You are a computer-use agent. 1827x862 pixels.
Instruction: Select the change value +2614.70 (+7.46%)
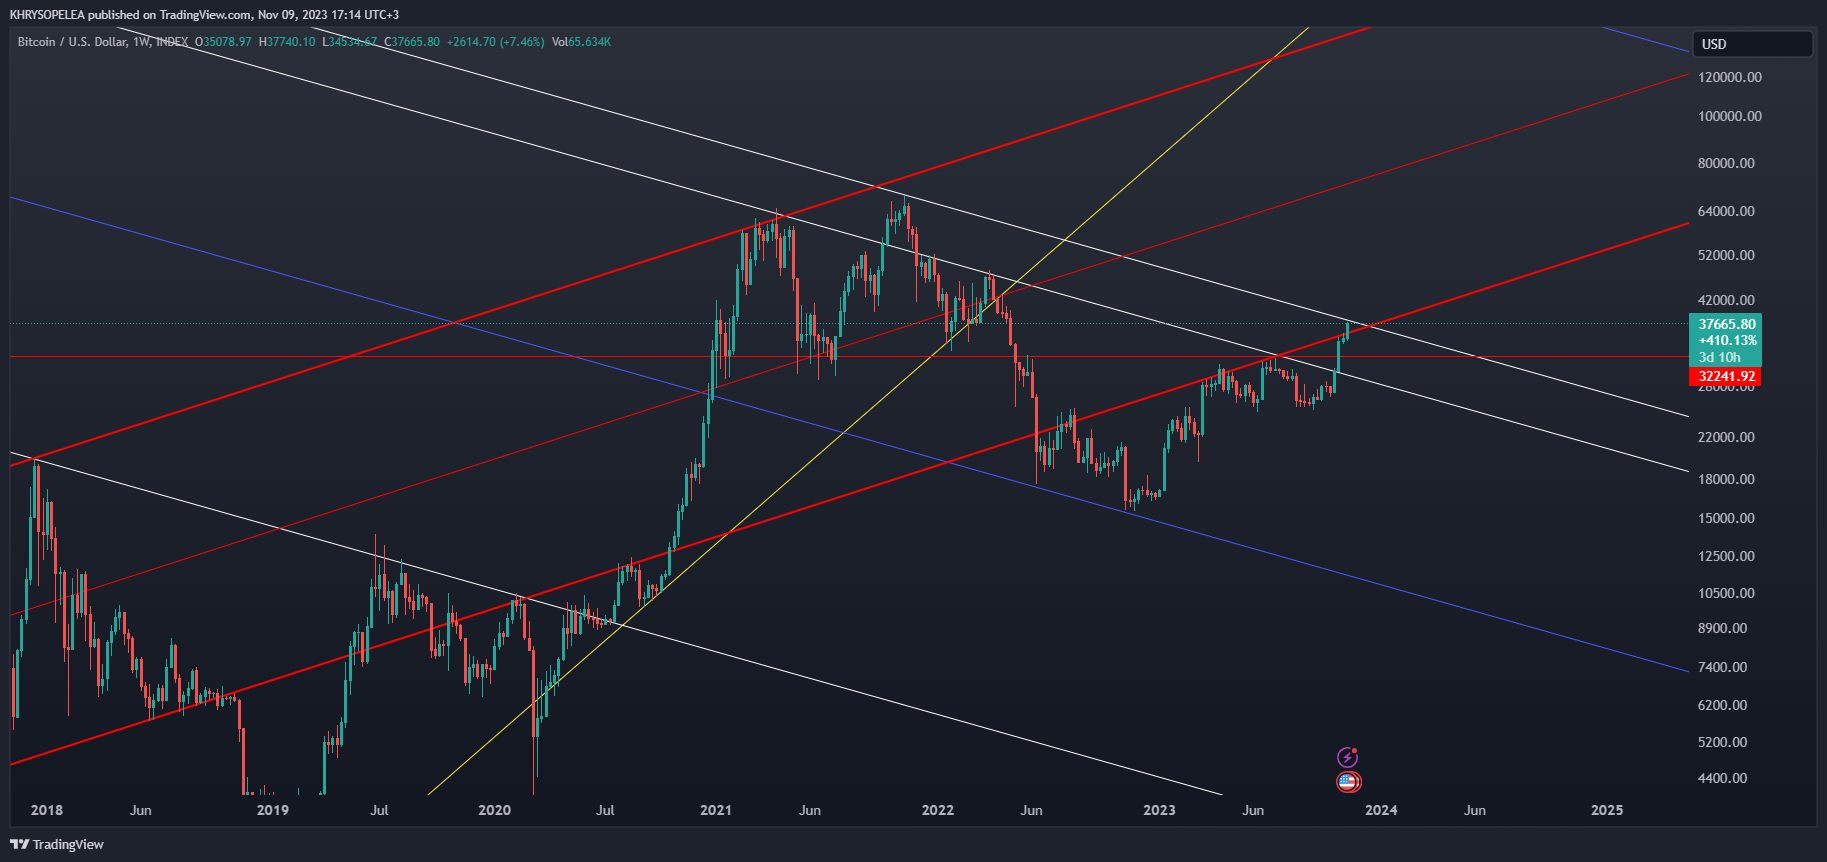[496, 42]
